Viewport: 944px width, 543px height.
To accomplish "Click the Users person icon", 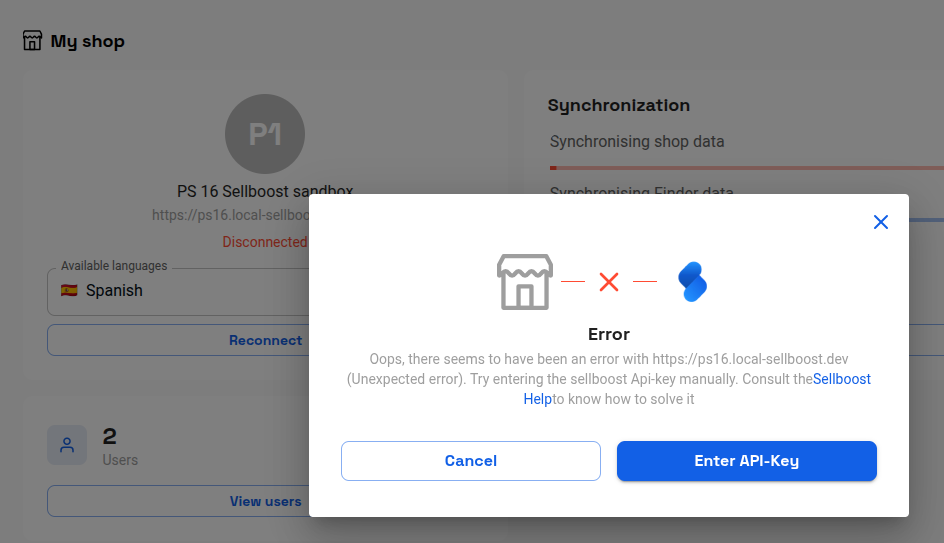I will (x=67, y=445).
